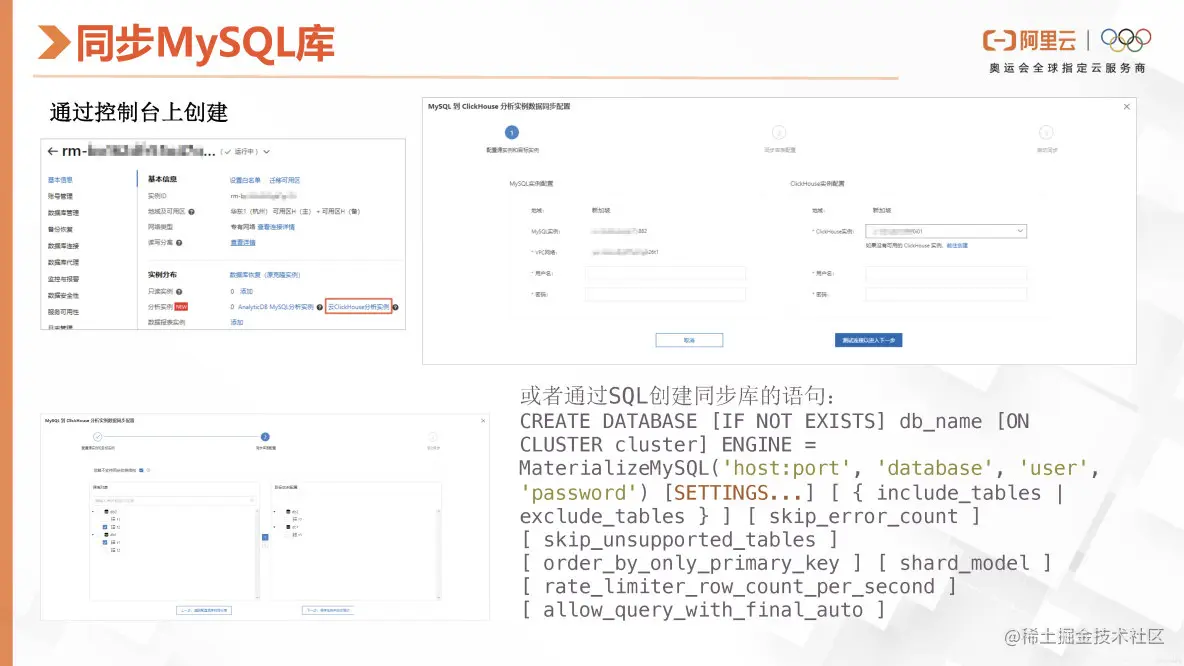
Task: Collapse the db2 node in source tree
Action: pos(94,512)
